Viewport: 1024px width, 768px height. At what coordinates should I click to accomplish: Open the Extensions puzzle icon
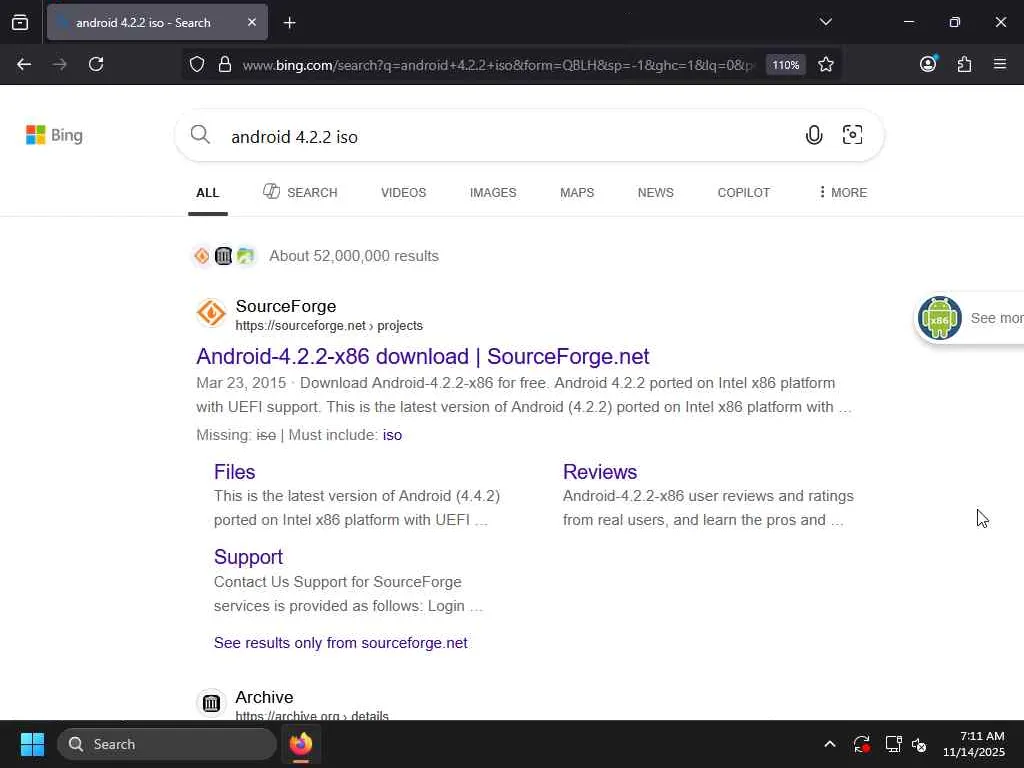coord(964,64)
